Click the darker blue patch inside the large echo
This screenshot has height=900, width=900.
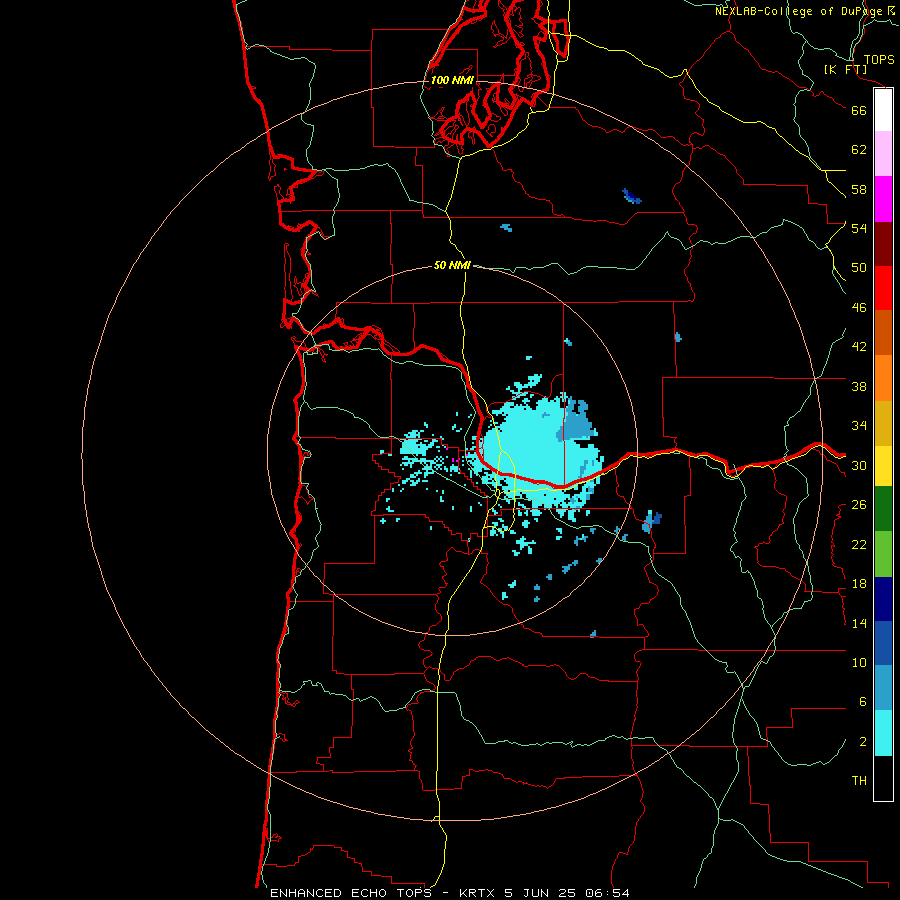[x=576, y=422]
